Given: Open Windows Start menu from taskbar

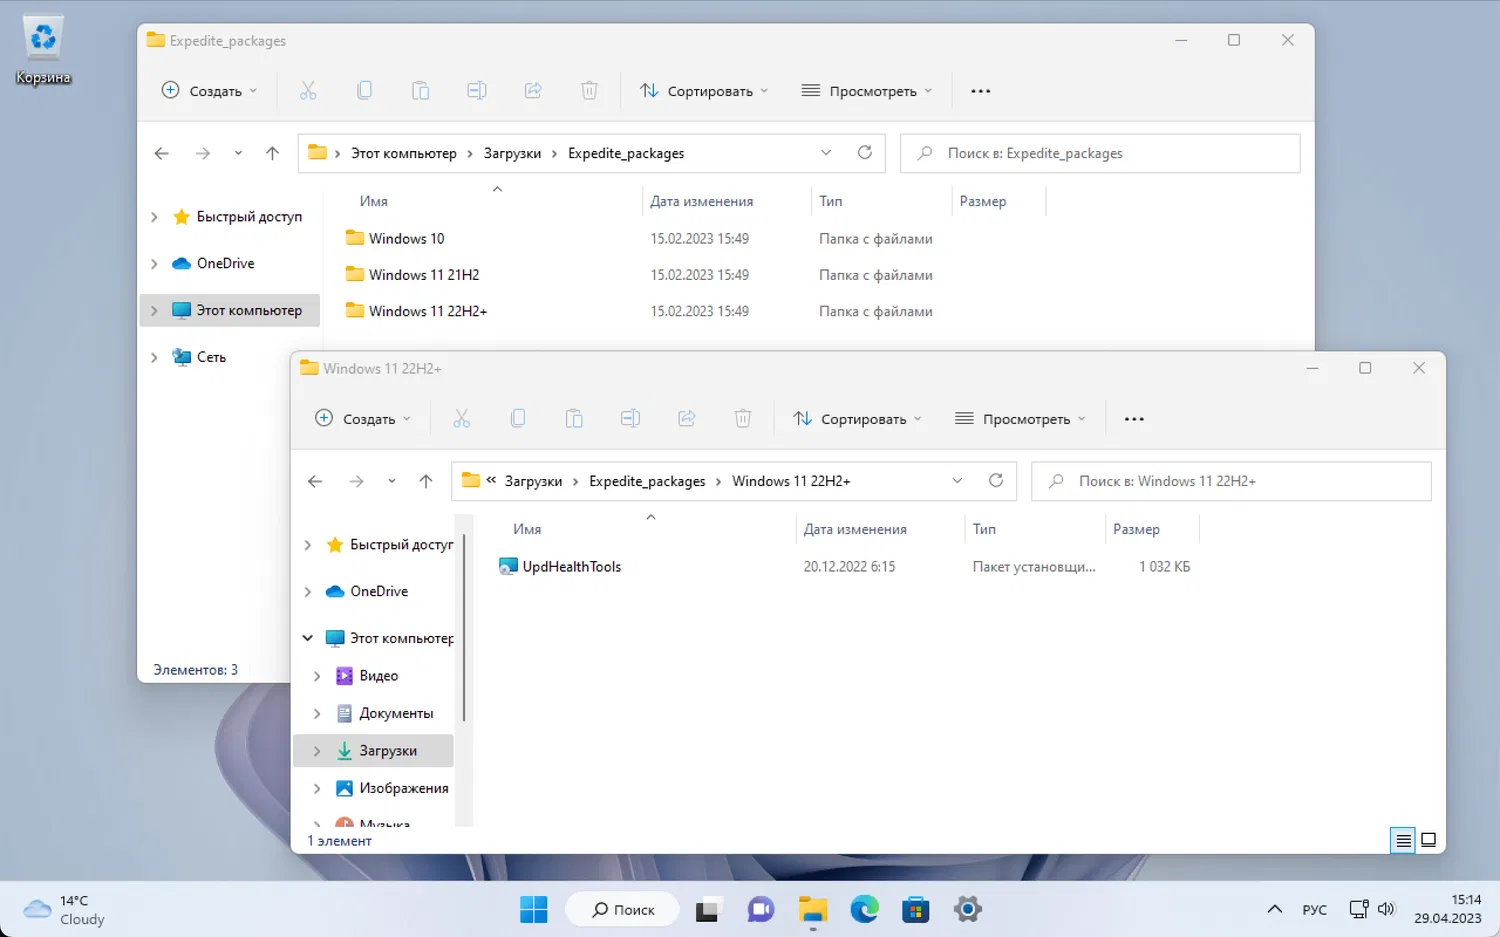Looking at the screenshot, I should pos(534,910).
